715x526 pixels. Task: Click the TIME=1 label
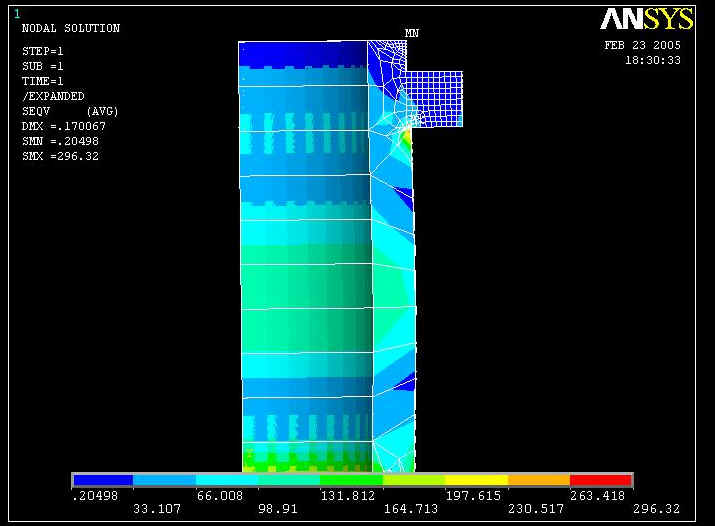[x=42, y=81]
